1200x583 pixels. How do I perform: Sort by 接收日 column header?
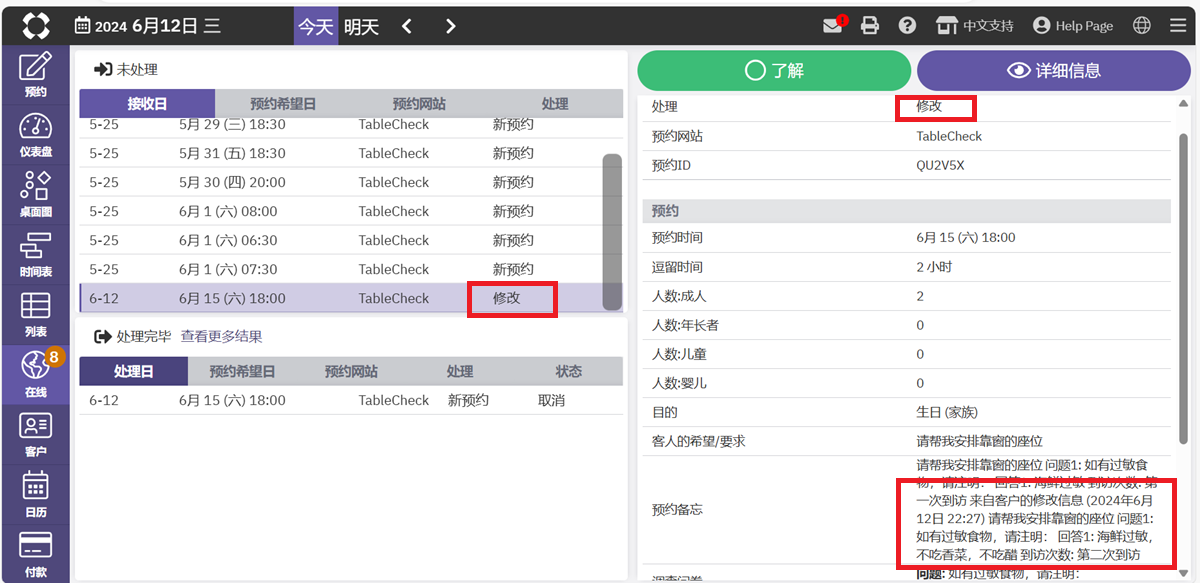click(147, 103)
